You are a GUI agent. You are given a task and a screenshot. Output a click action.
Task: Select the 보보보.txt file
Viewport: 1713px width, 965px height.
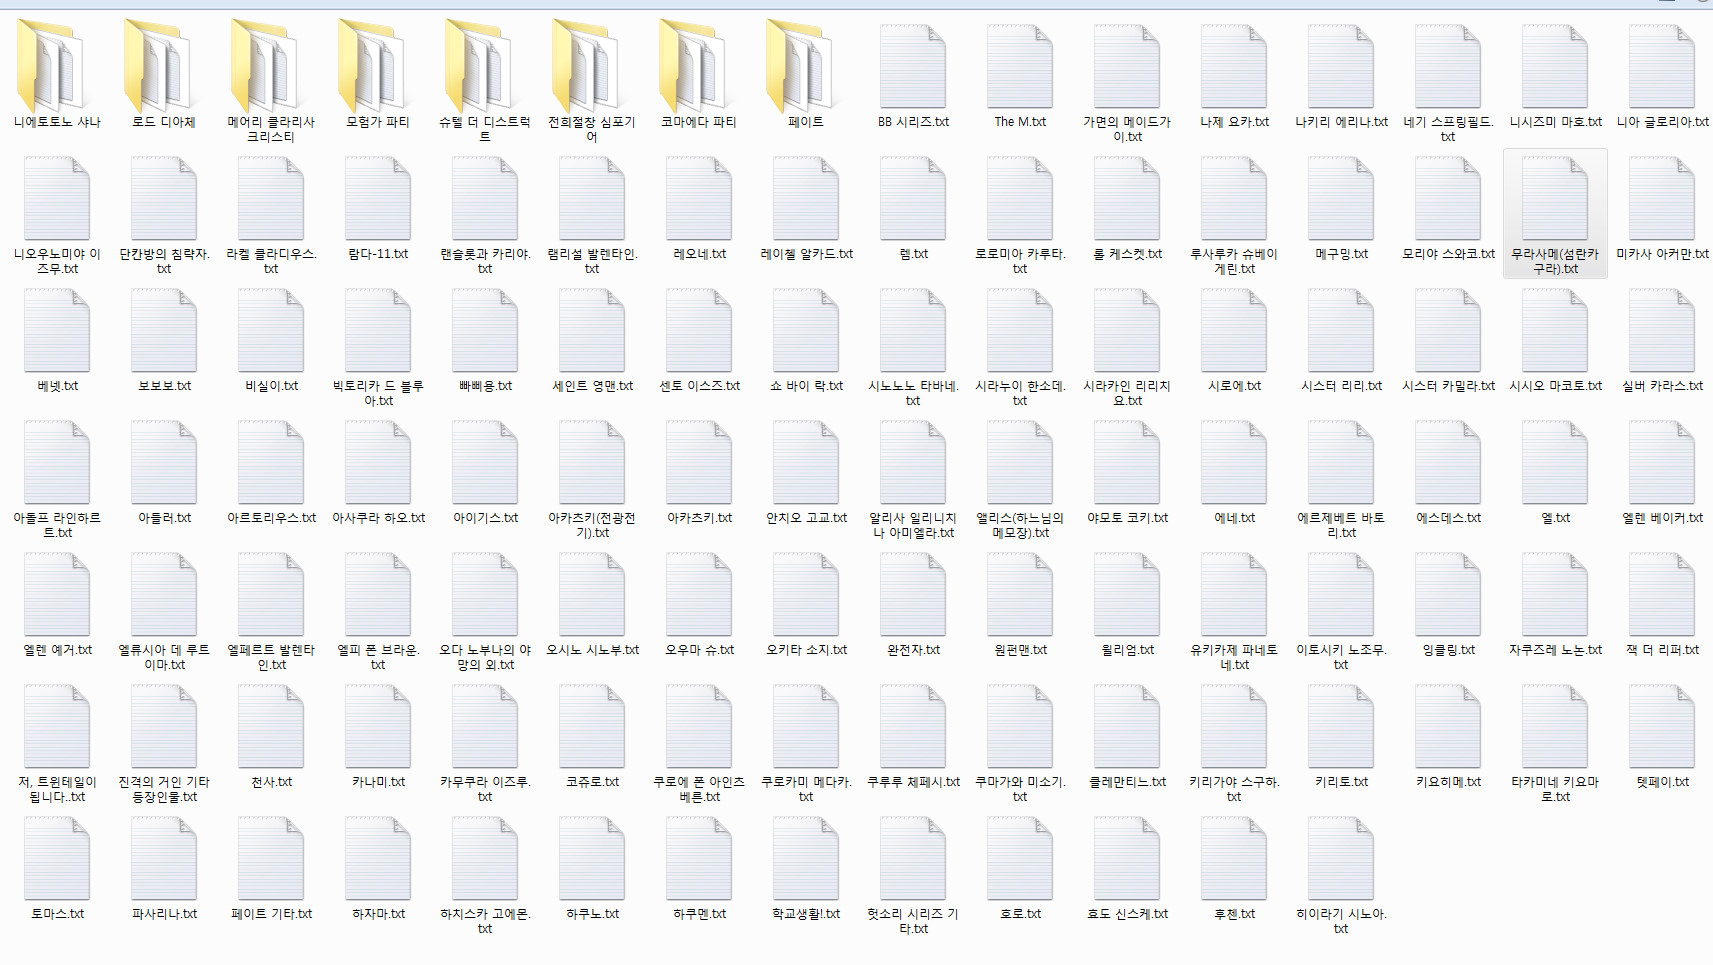pos(164,334)
